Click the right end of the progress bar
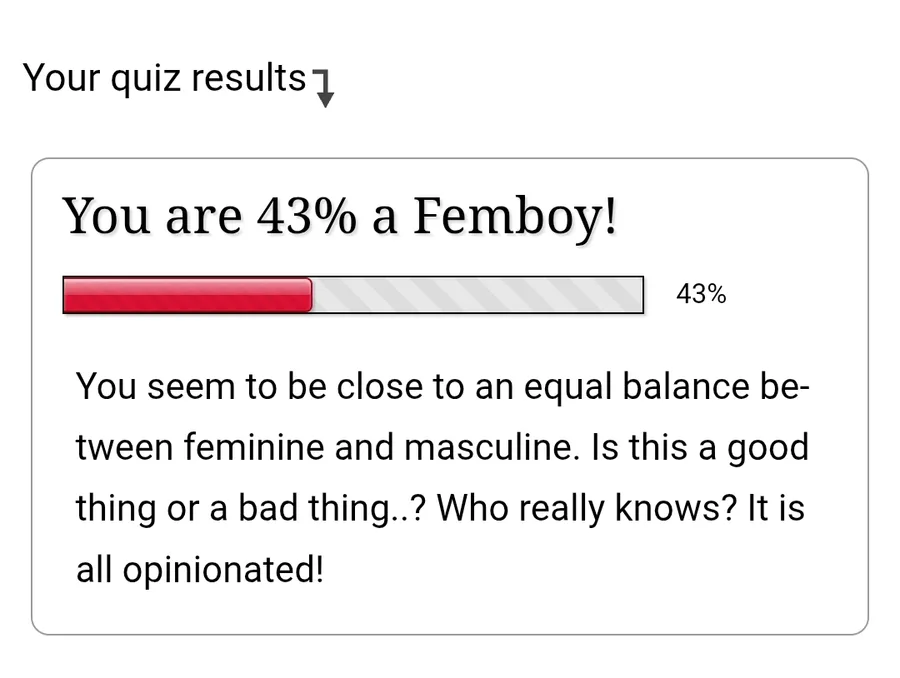 point(636,295)
